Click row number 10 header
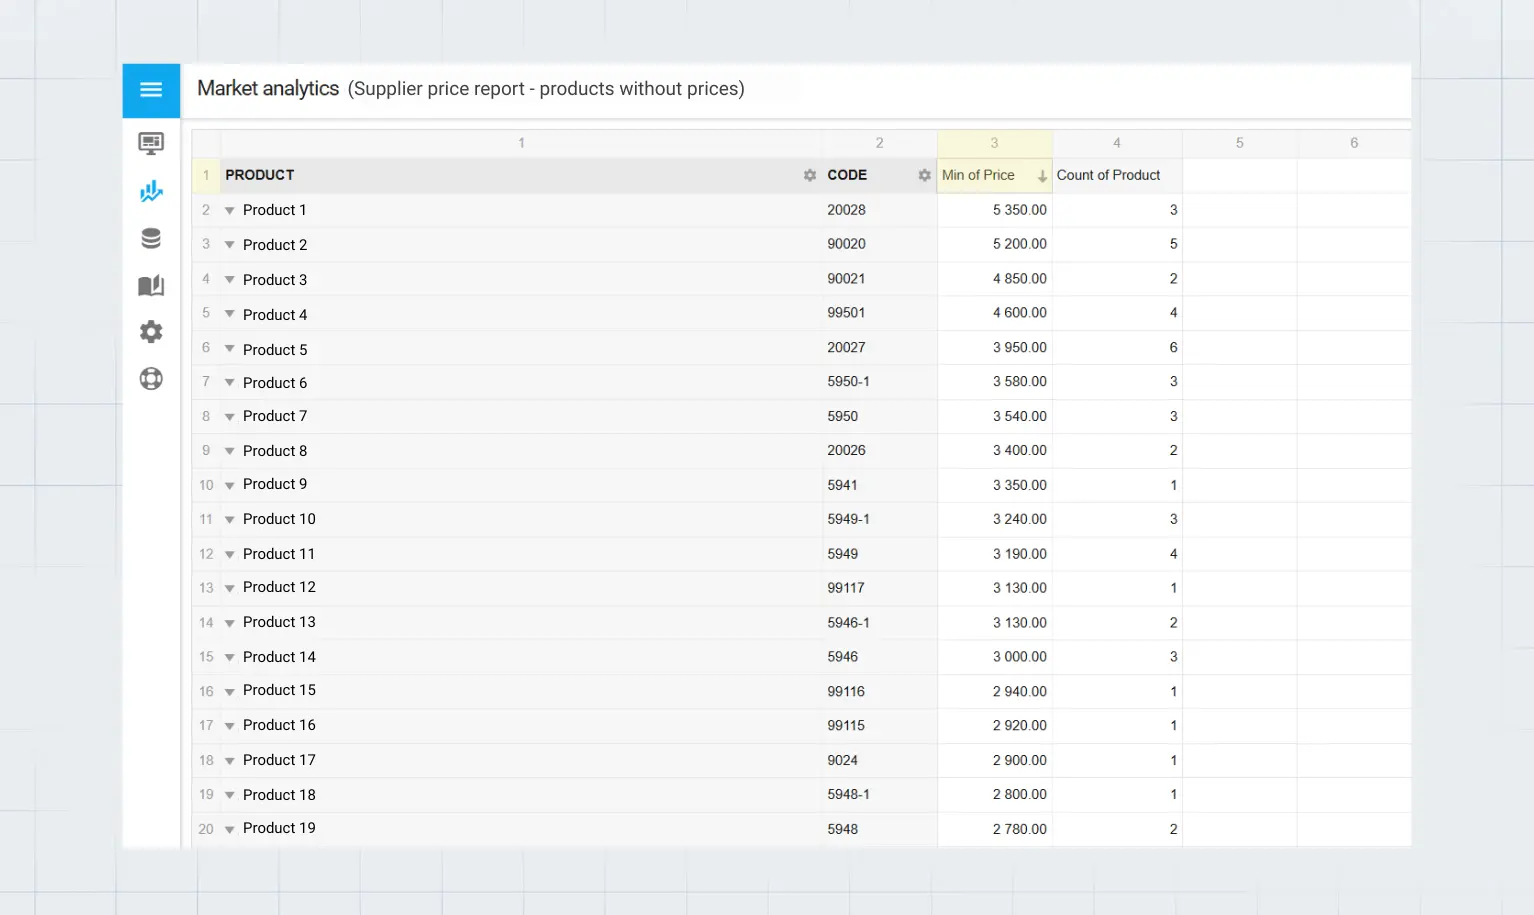The image size is (1534, 915). (206, 485)
